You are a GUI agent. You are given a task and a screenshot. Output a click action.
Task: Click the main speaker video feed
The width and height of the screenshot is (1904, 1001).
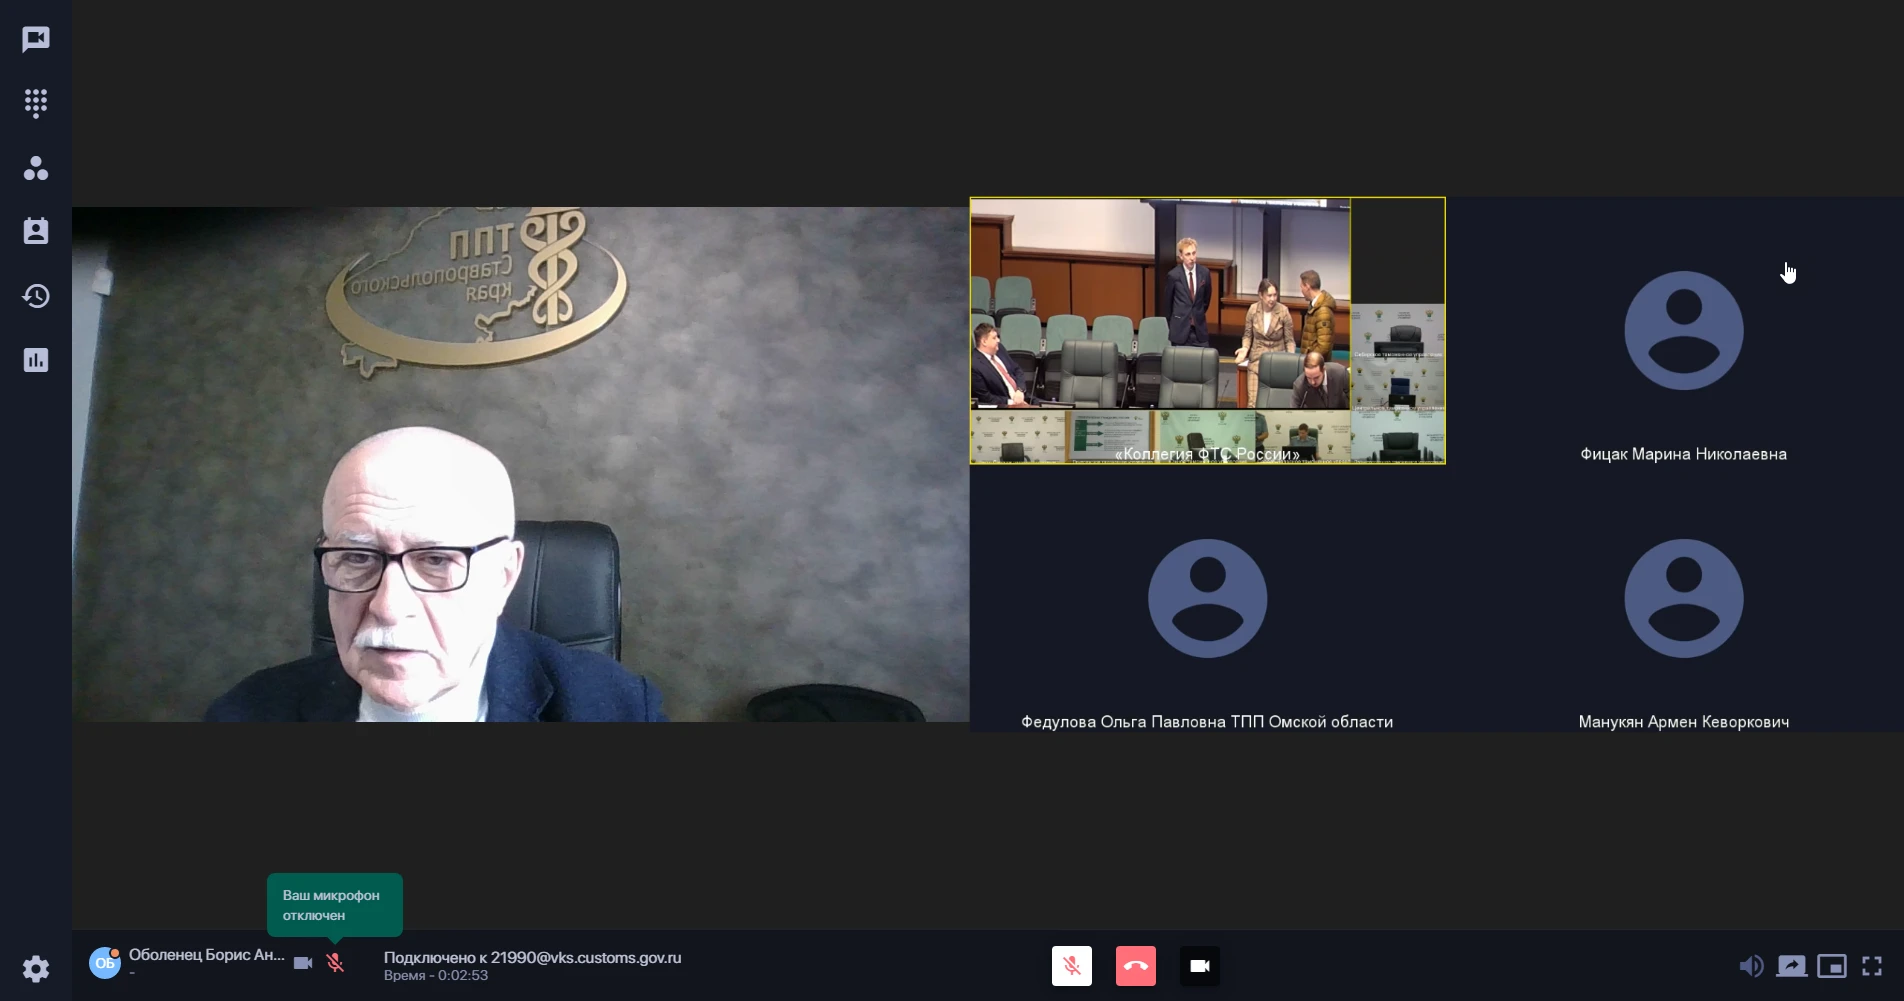coord(520,464)
